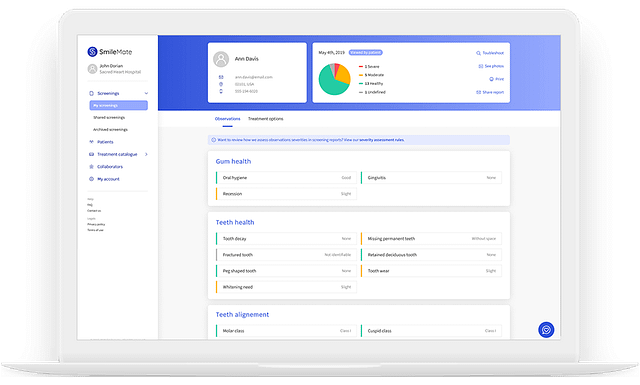Click the green Healthy pie chart slice
The width and height of the screenshot is (640, 385).
(331, 83)
